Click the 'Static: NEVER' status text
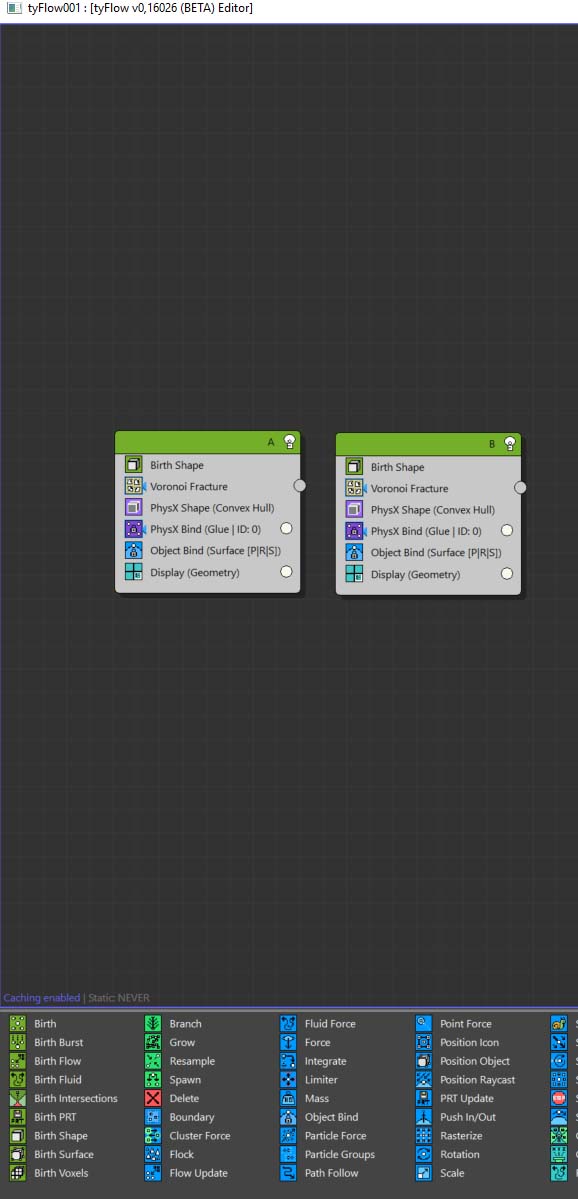The height and width of the screenshot is (1199, 578). click(x=119, y=998)
